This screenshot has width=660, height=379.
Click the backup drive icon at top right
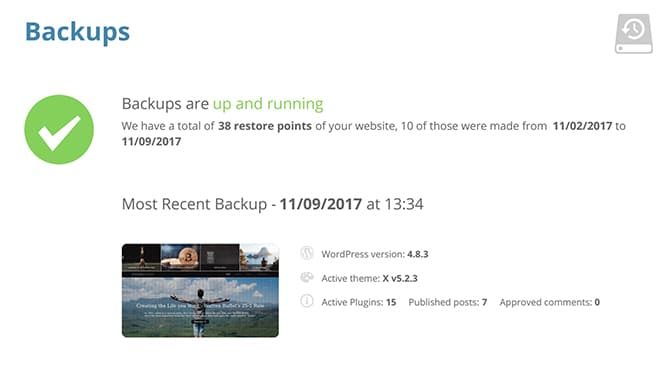click(634, 34)
